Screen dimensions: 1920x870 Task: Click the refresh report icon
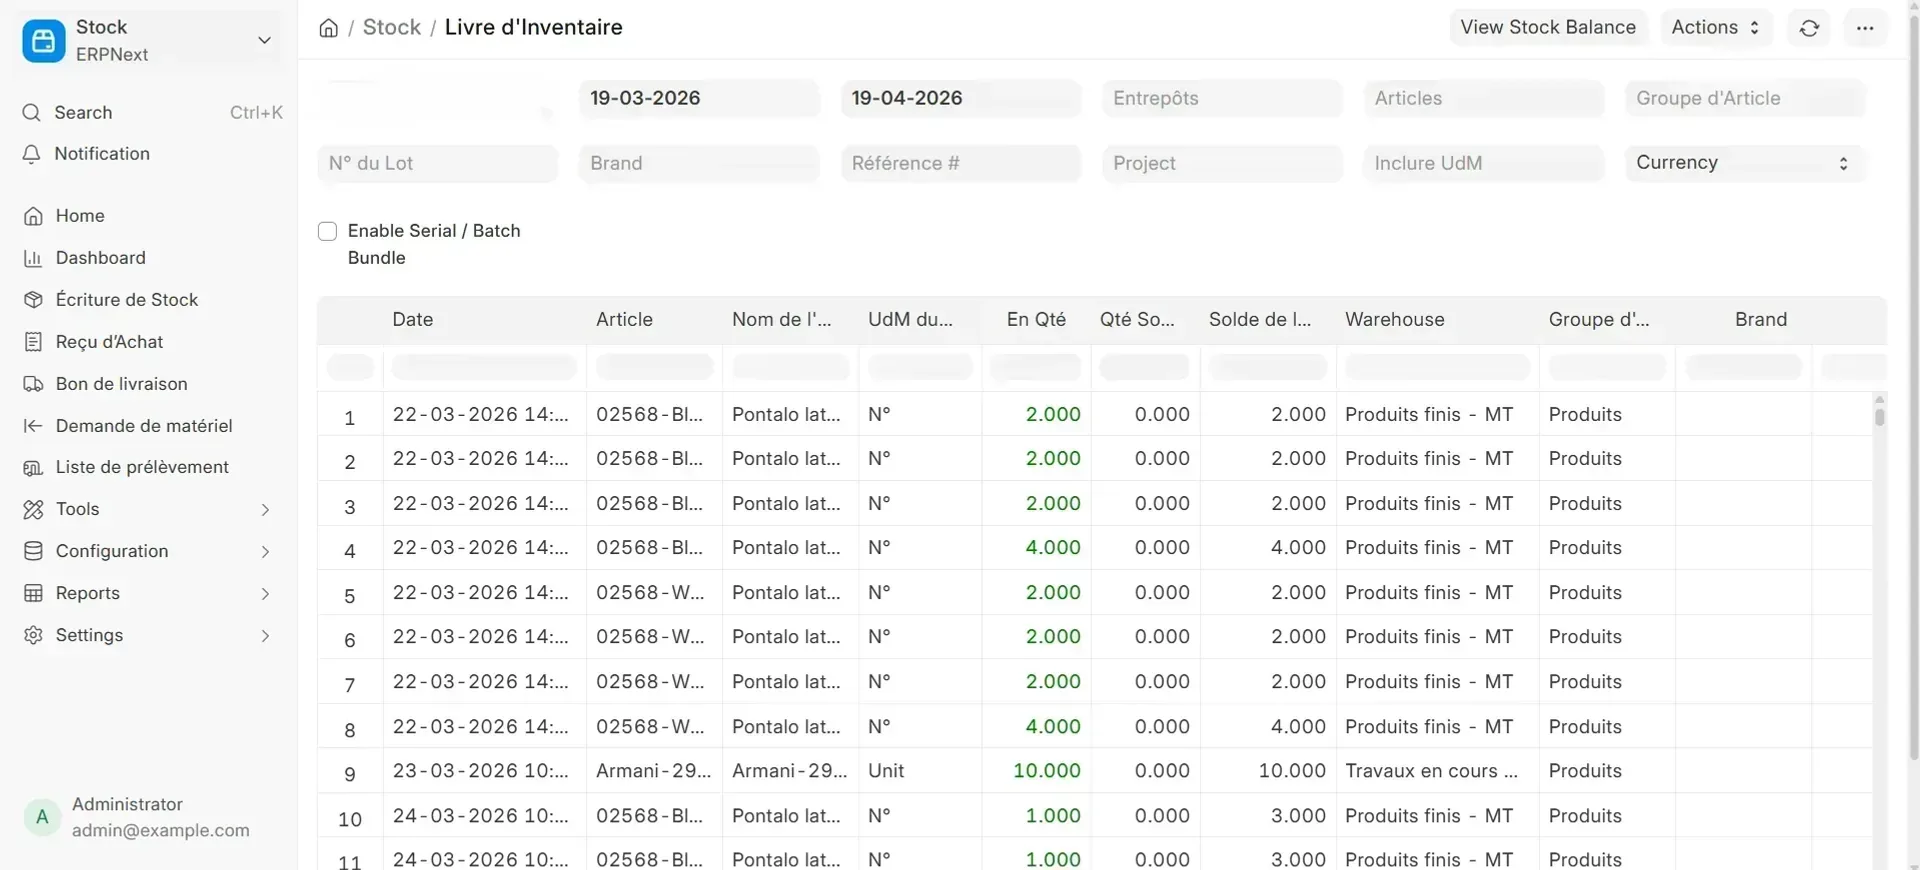click(1809, 28)
